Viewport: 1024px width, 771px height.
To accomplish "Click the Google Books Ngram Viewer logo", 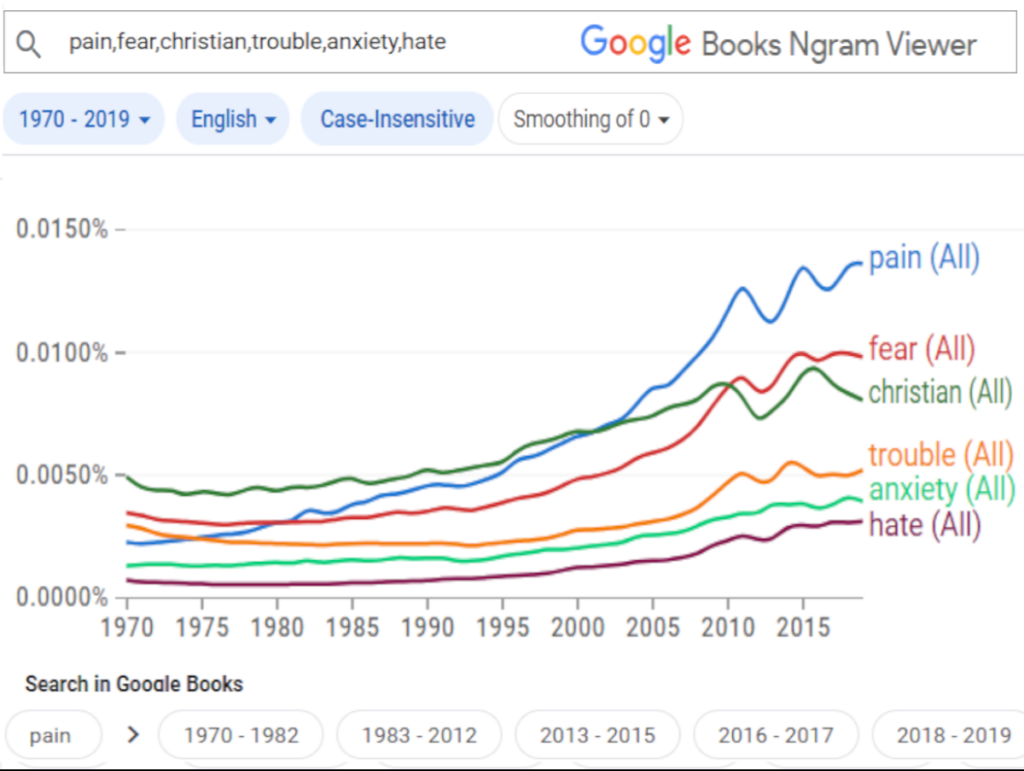I will pos(778,43).
